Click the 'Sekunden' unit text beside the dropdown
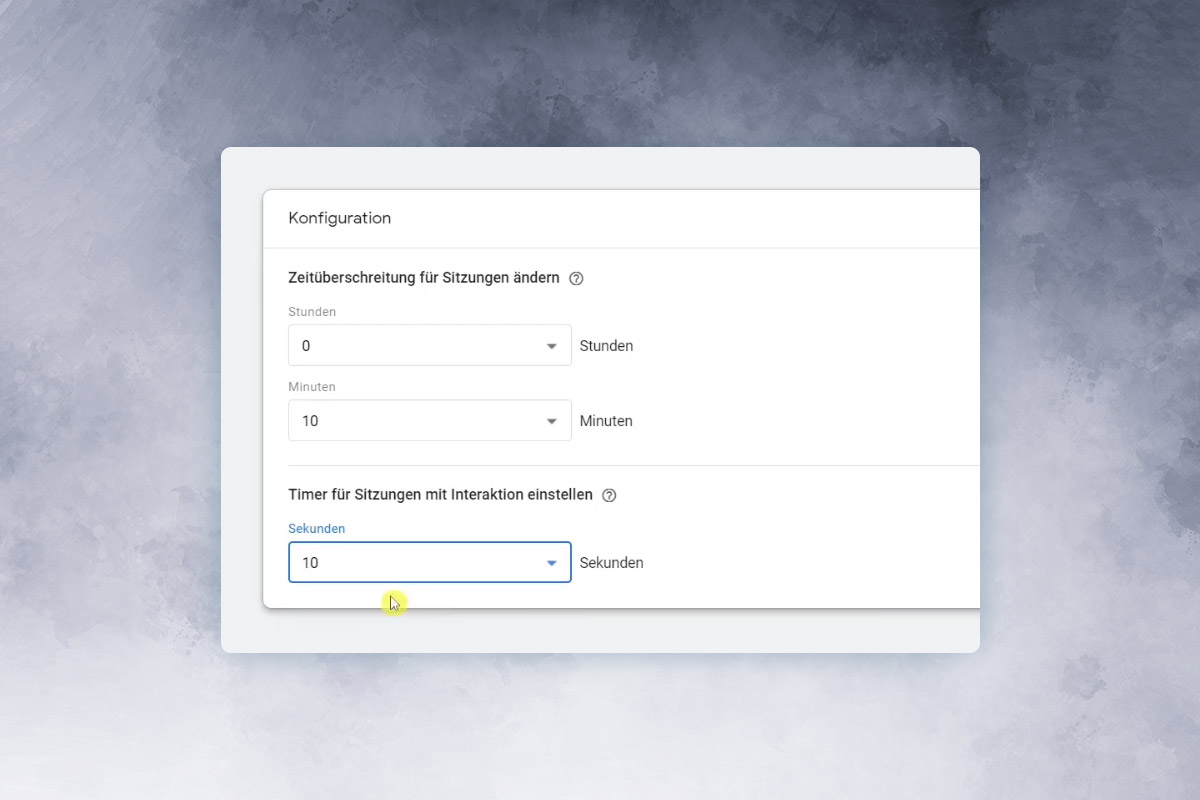Viewport: 1200px width, 800px height. point(612,563)
